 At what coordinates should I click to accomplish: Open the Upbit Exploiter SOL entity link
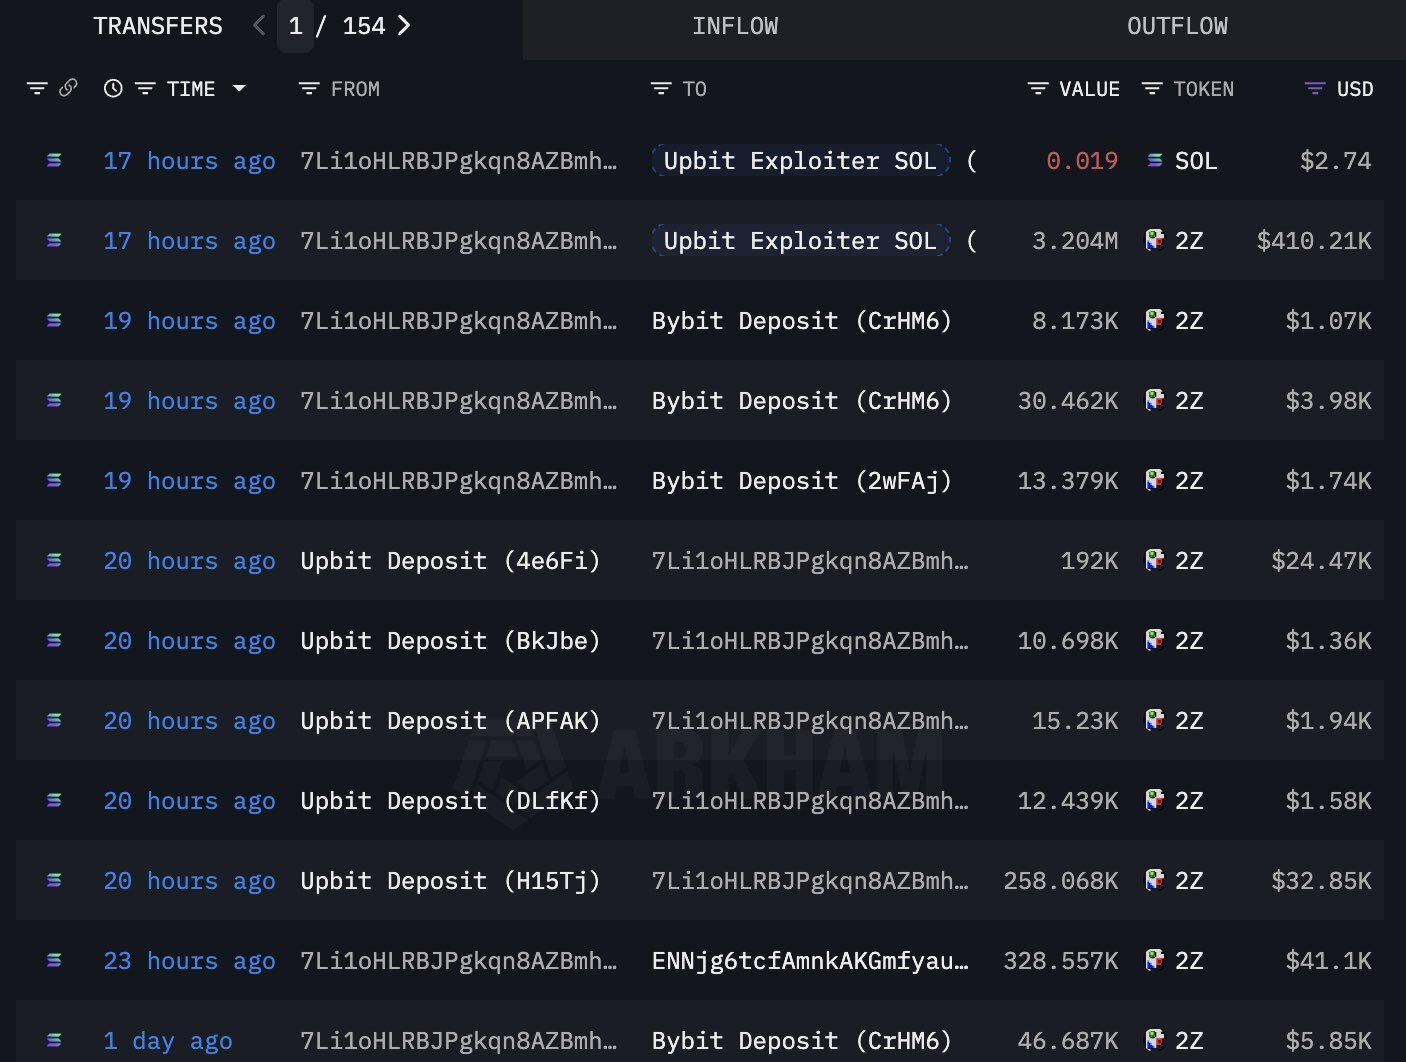[798, 160]
